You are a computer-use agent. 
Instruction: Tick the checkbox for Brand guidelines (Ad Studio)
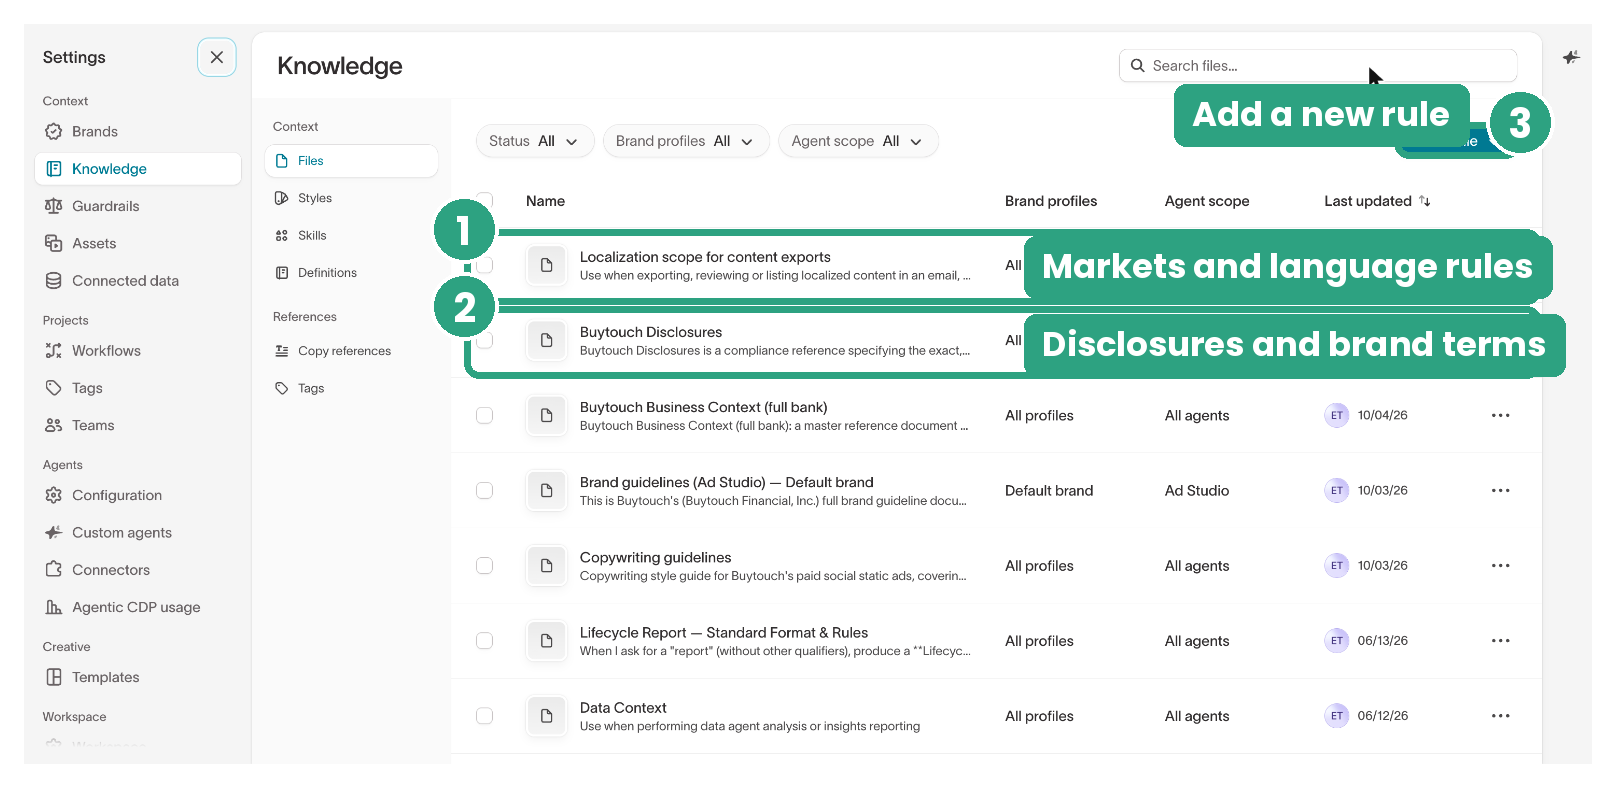tap(485, 490)
